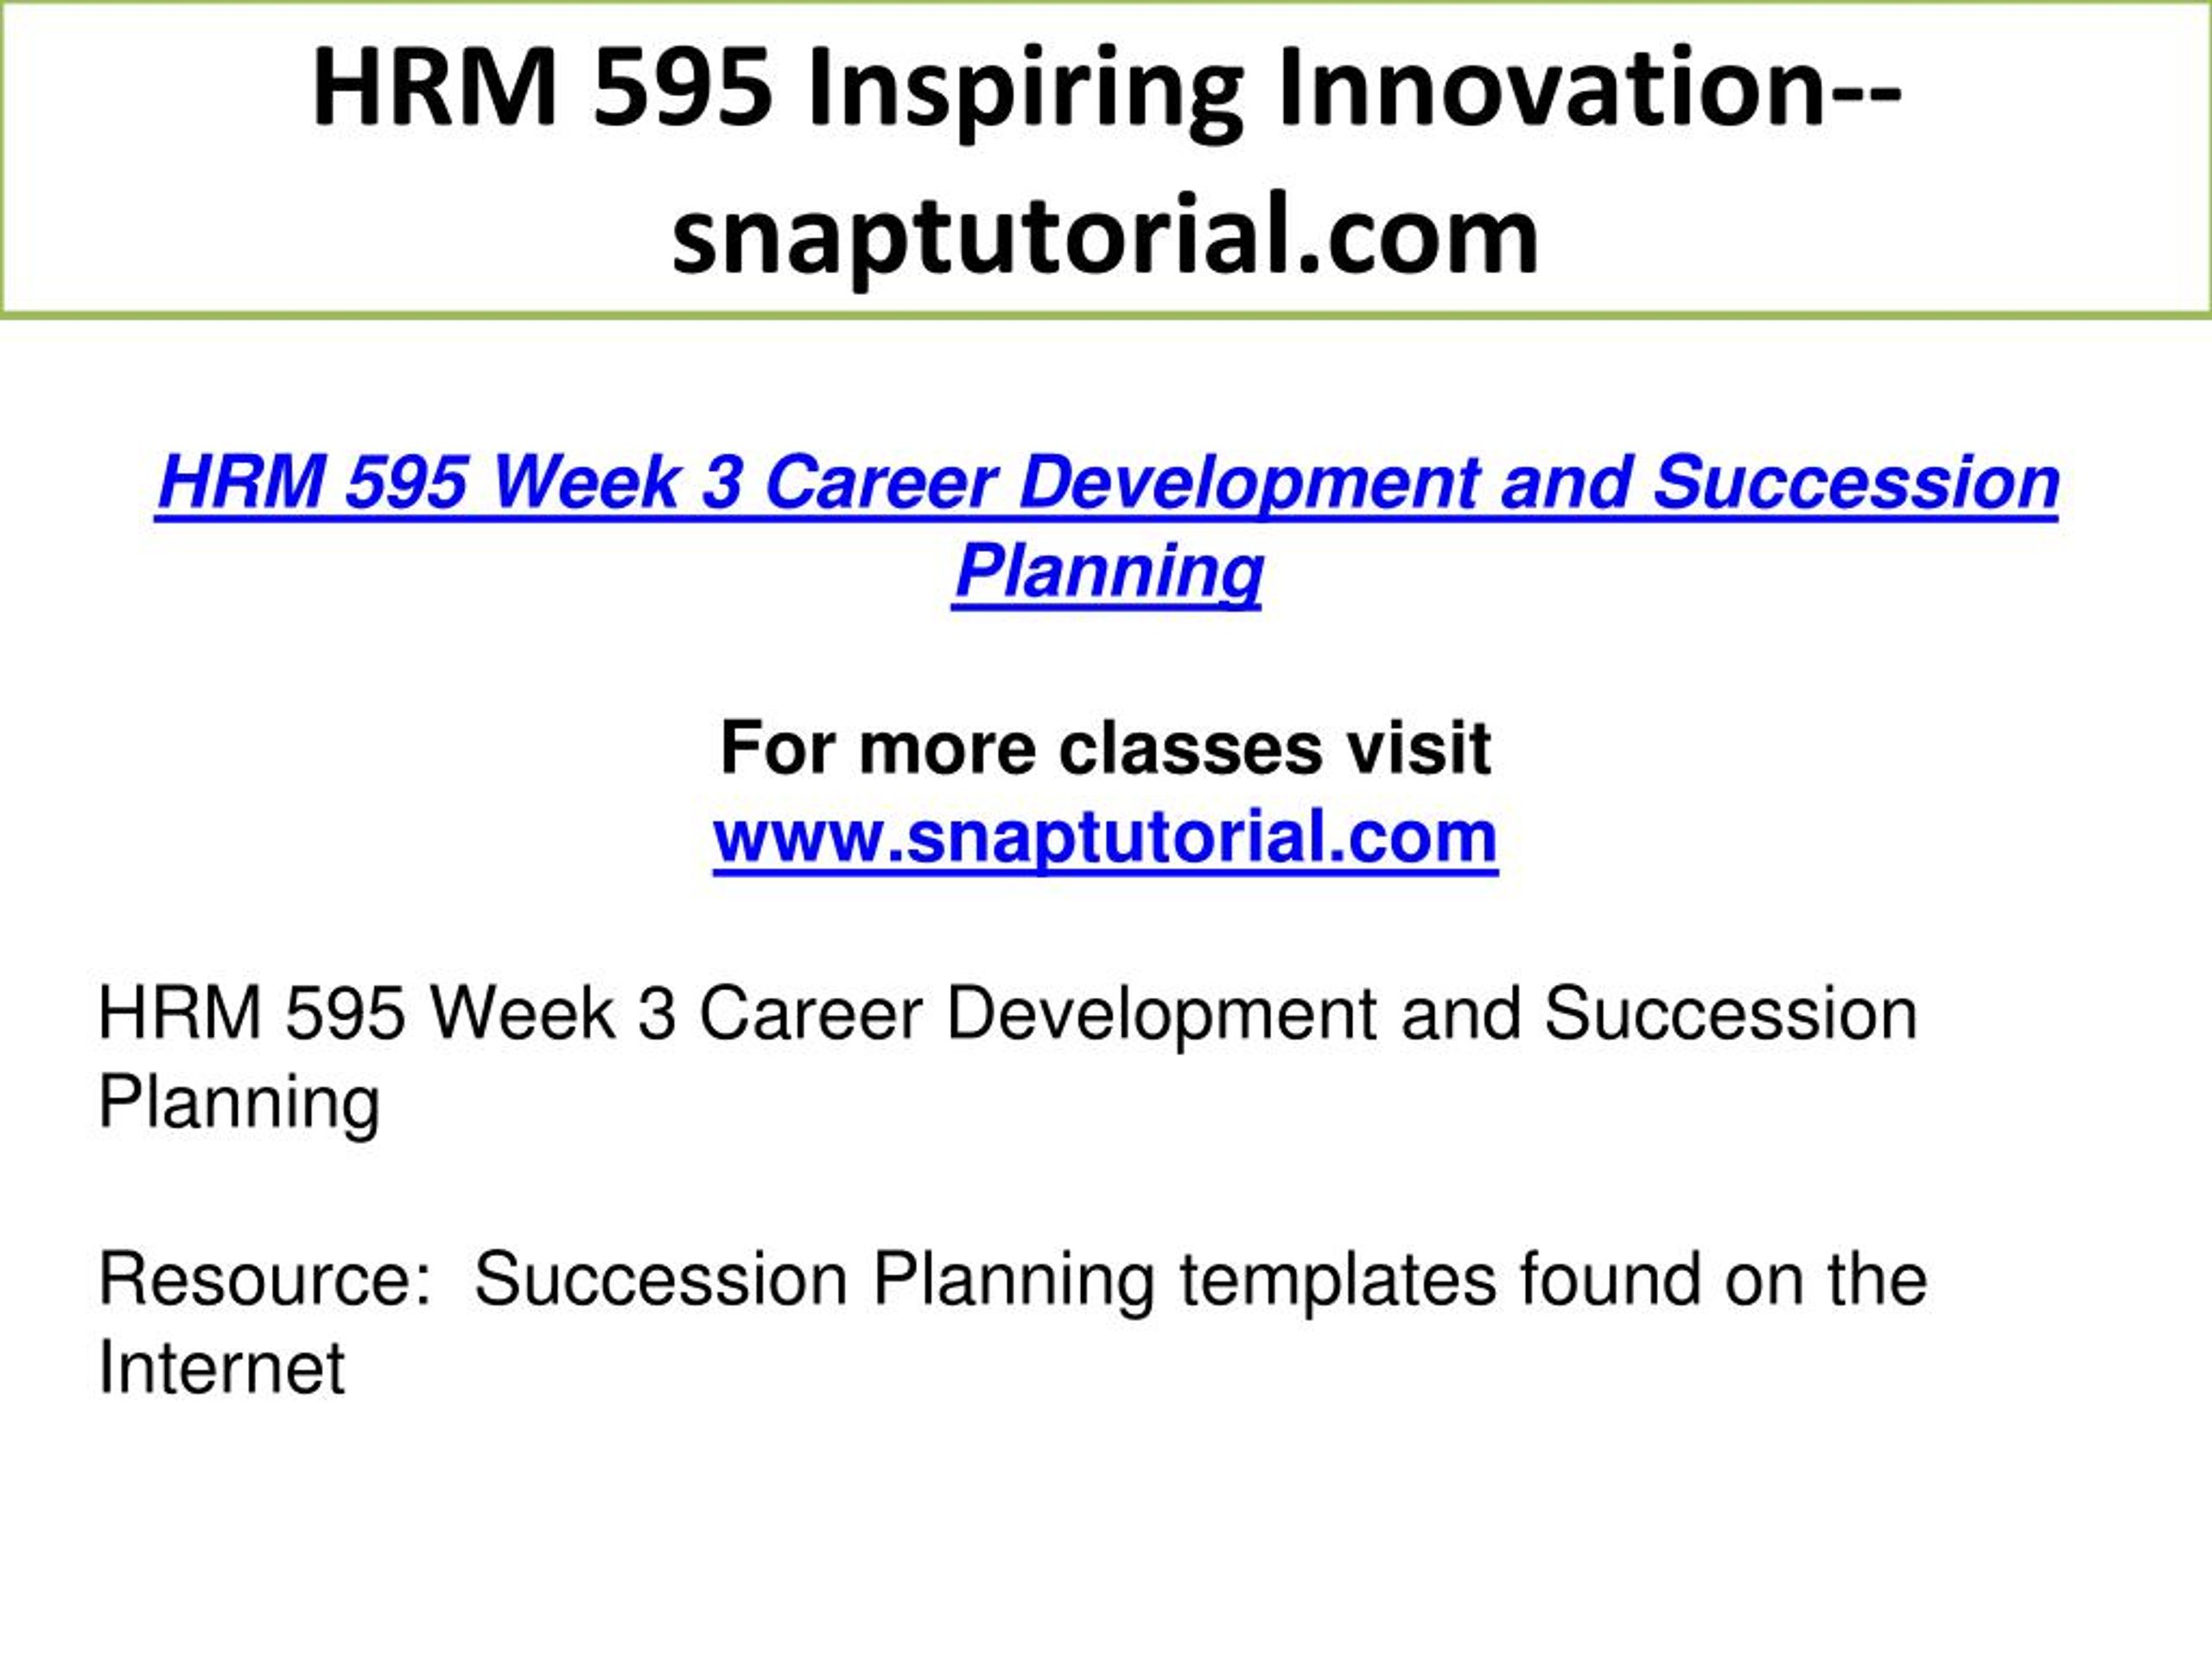This screenshot has width=2212, height=1659.
Task: Open the www.snaptutorial.com hyperlink
Action: [1105, 837]
